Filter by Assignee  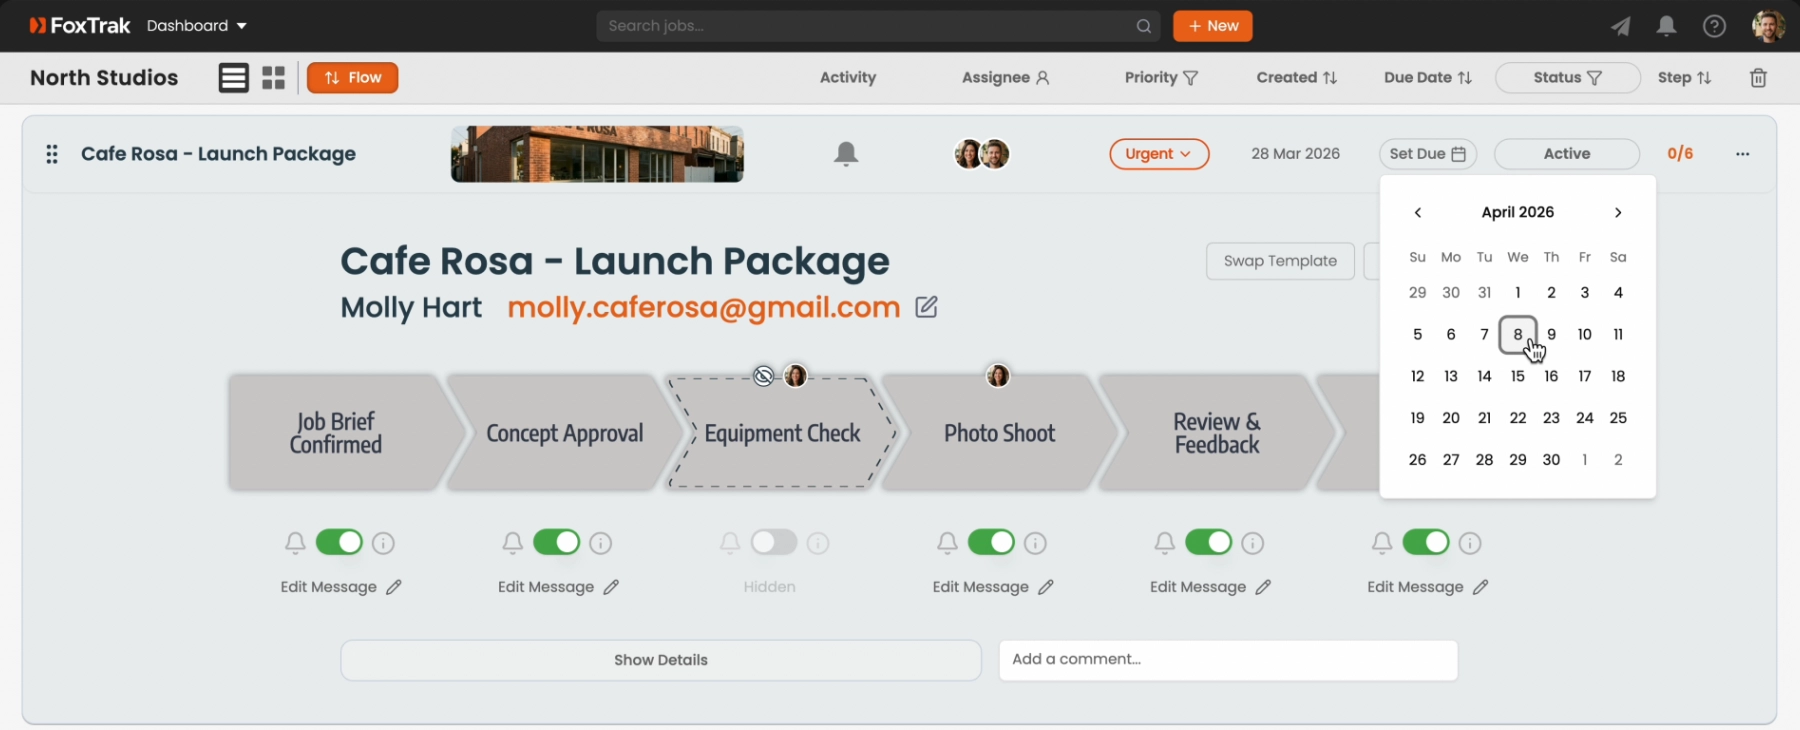(1005, 78)
